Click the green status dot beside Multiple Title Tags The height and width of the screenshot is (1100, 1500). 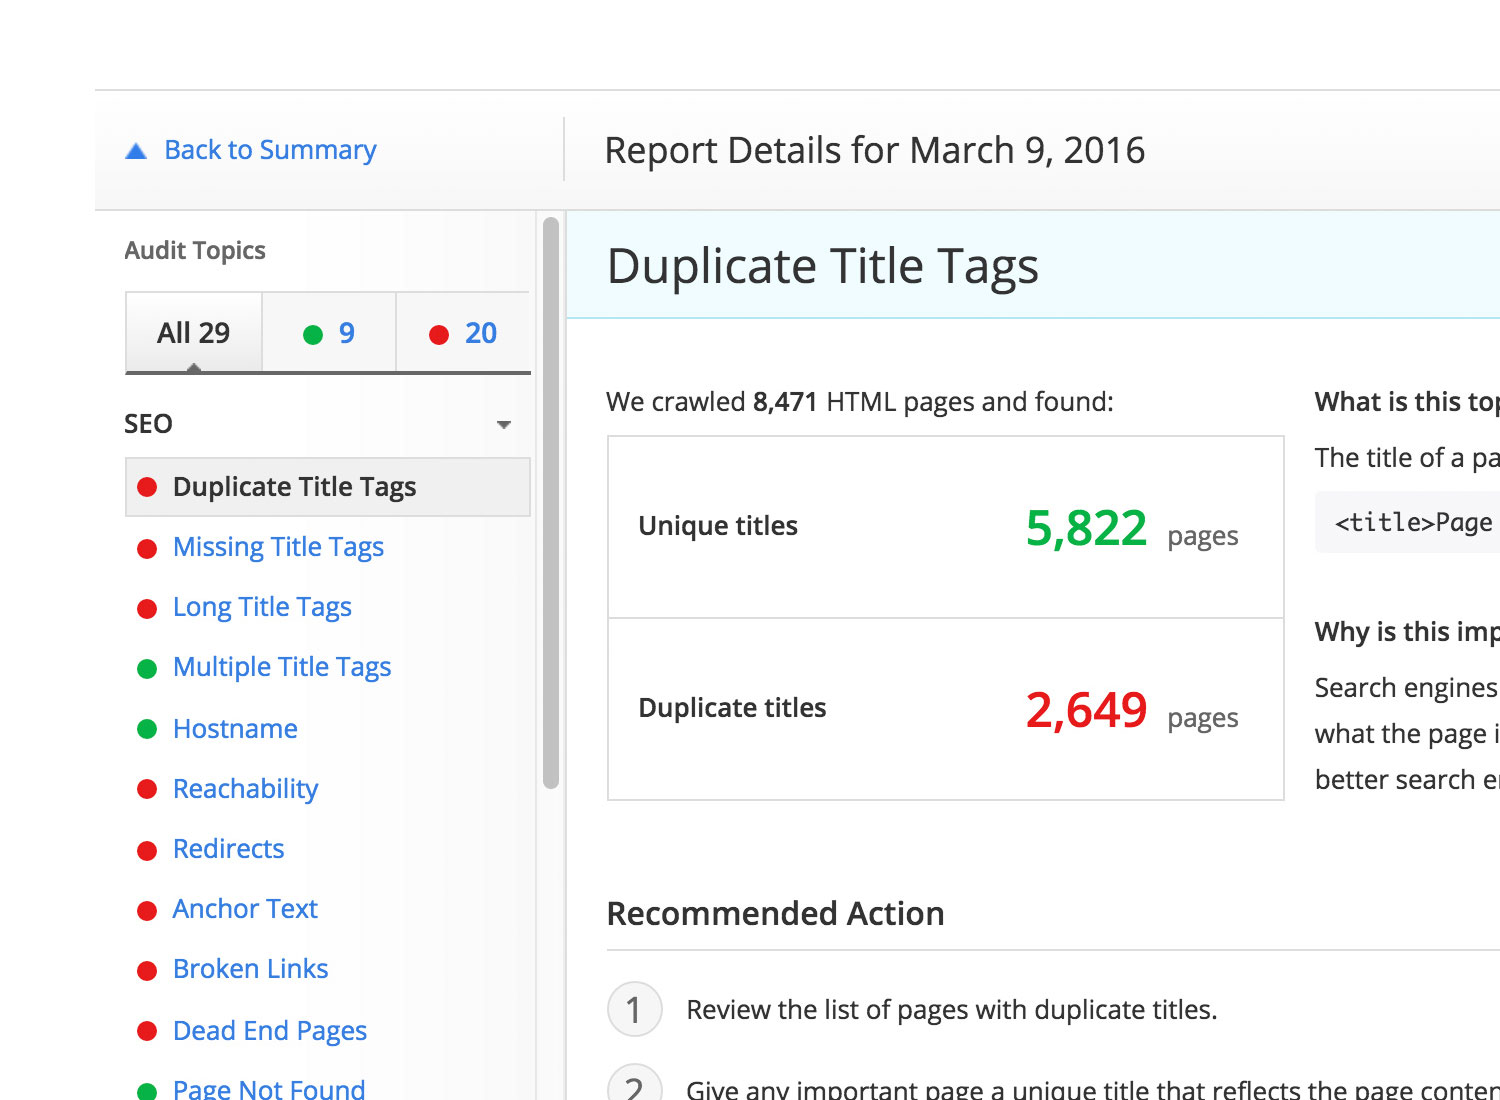tap(147, 669)
